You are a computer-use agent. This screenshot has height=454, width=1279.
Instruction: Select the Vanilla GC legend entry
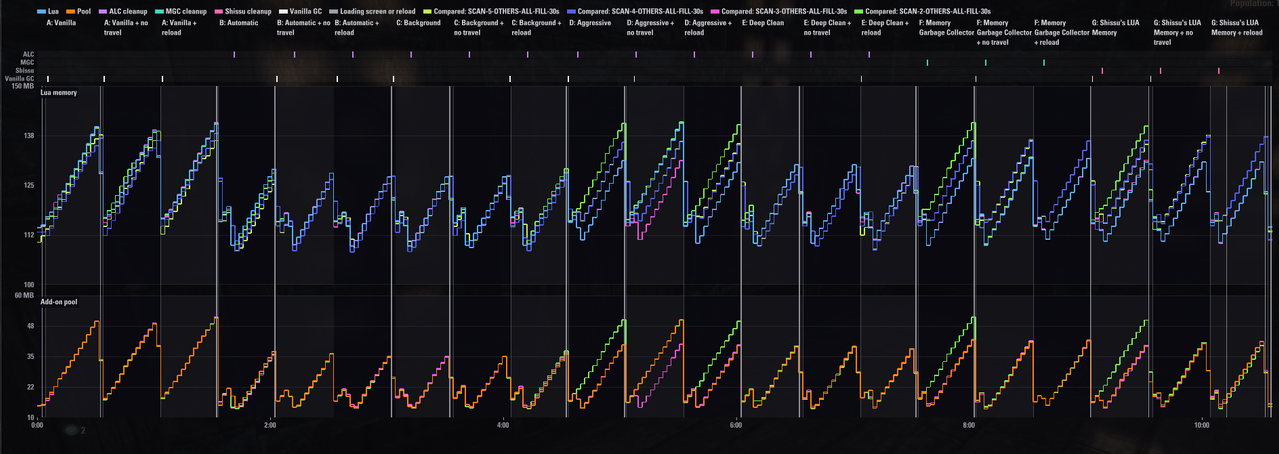[x=300, y=11]
